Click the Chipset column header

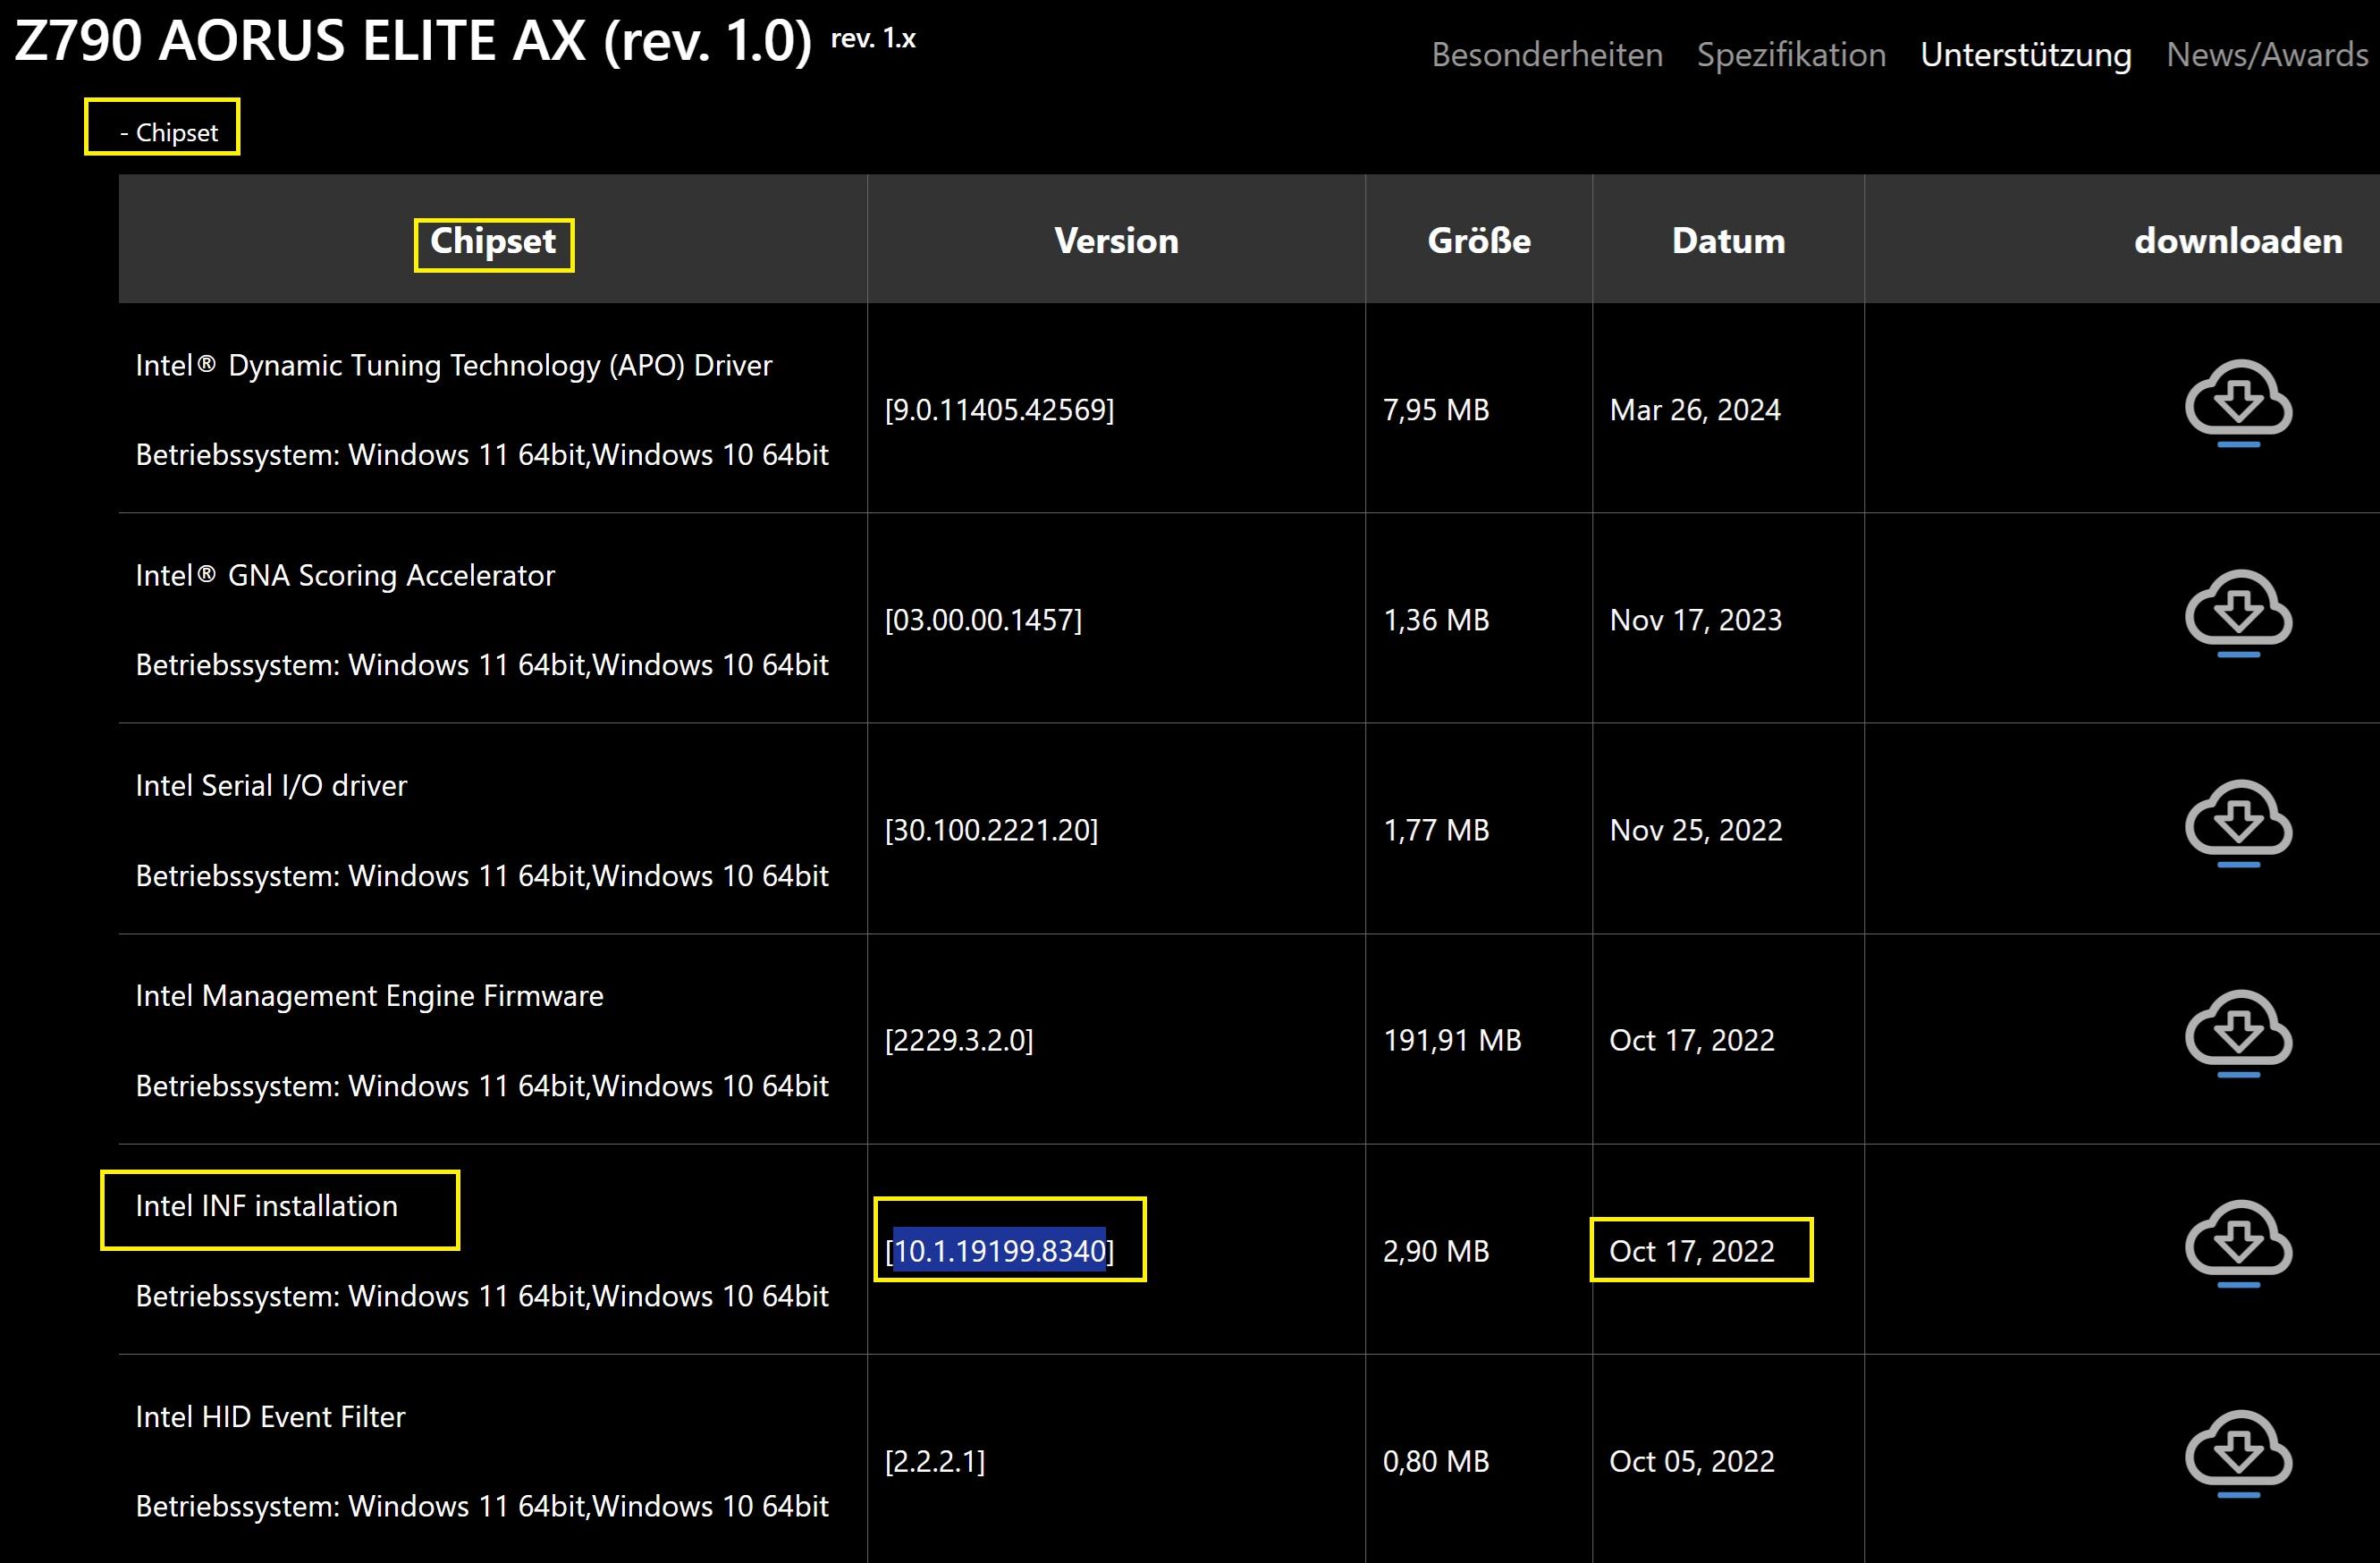[493, 241]
